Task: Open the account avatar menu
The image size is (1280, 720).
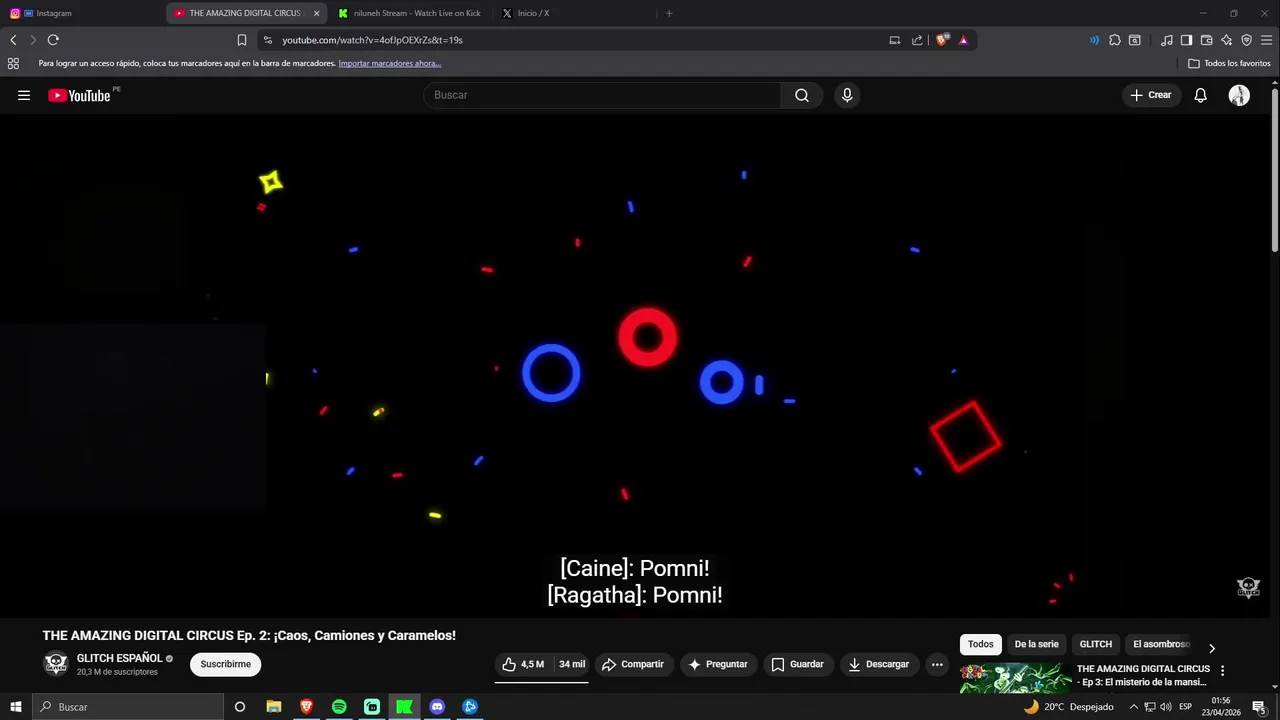Action: point(1239,95)
